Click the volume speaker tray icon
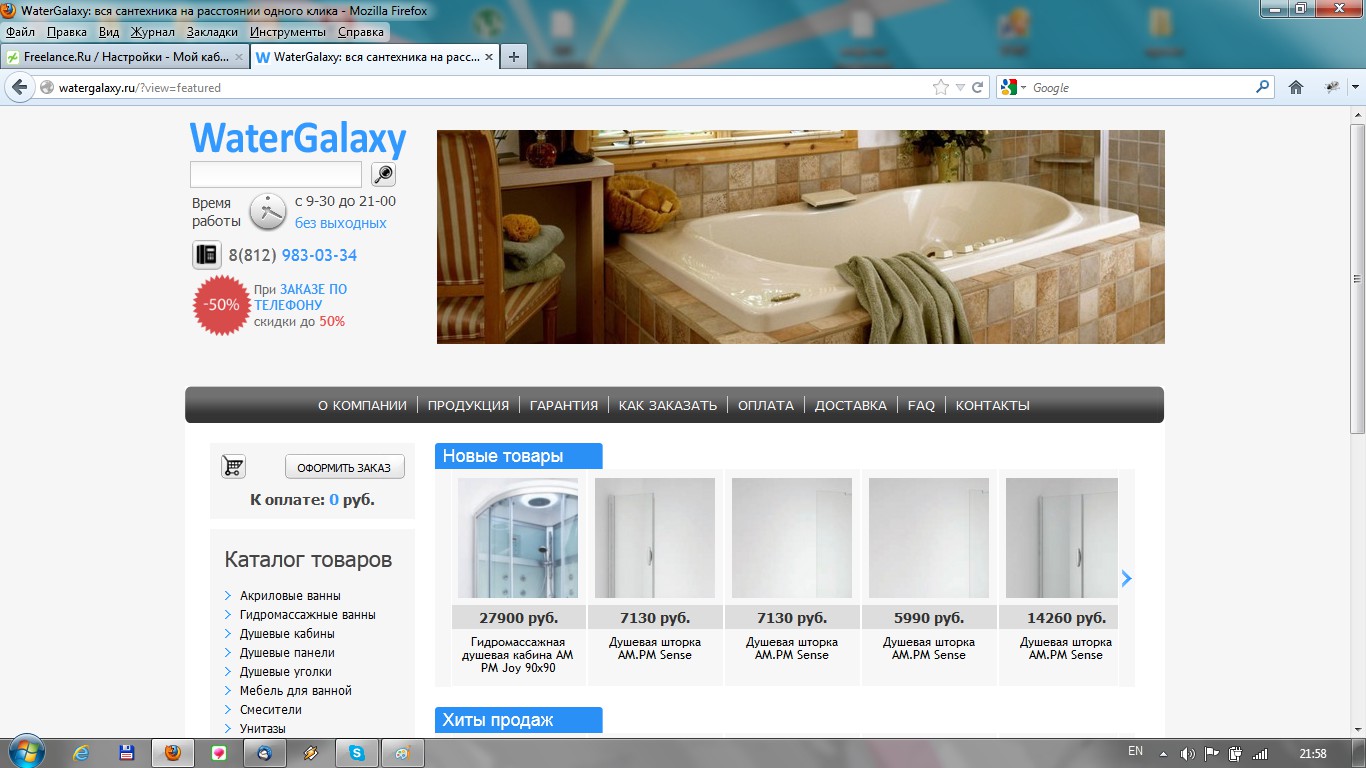The height and width of the screenshot is (768, 1366). pos(1188,754)
